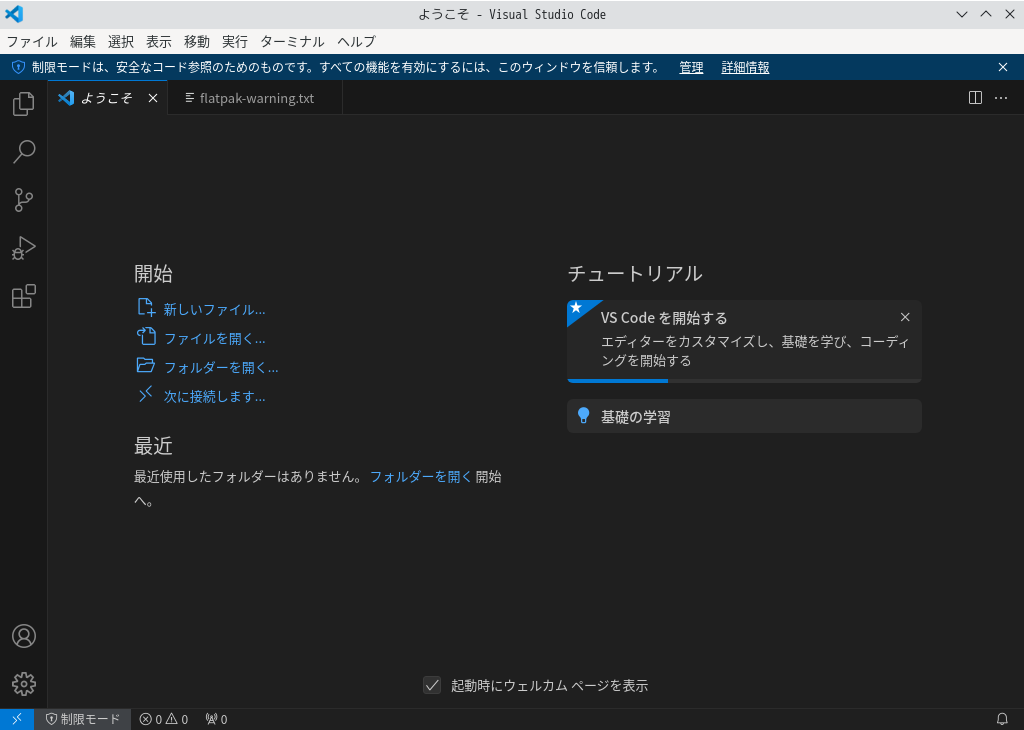Open the 表示 menu
This screenshot has width=1024, height=730.
point(159,42)
